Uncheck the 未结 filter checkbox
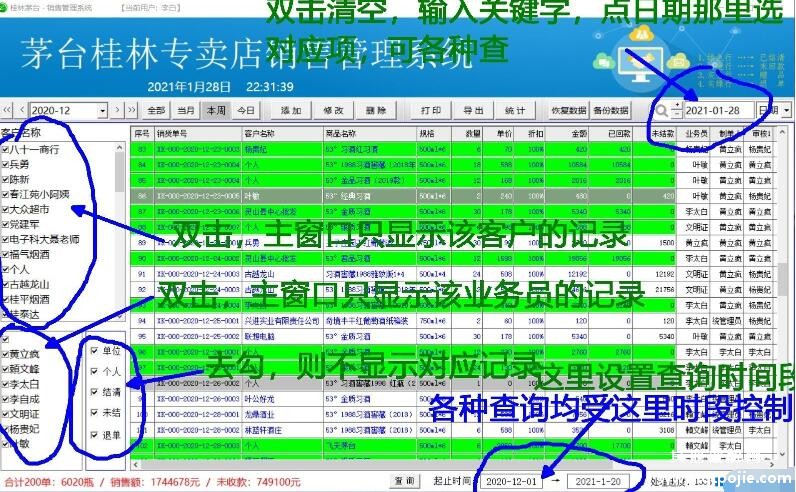Viewport: 796px width, 492px height. click(94, 413)
